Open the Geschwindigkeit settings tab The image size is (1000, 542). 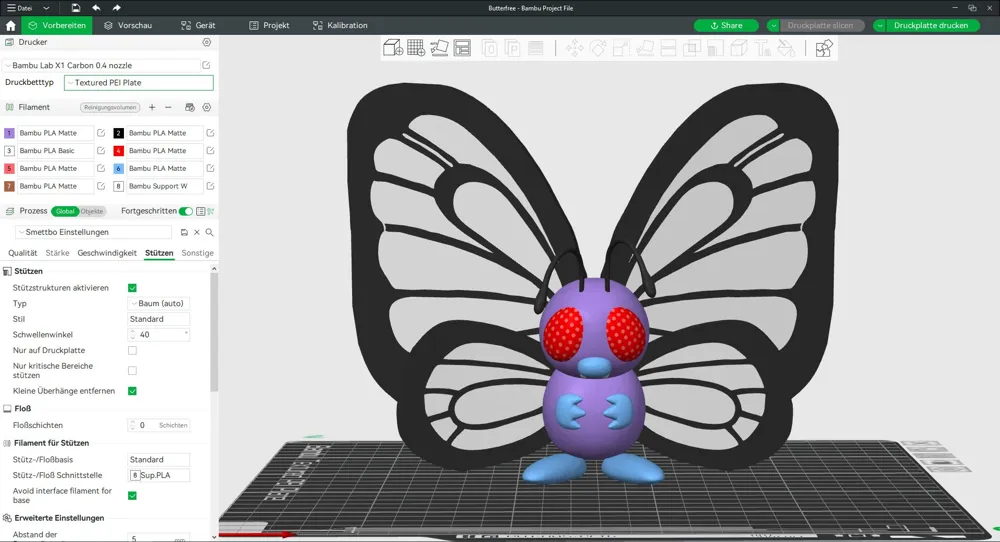(x=107, y=253)
